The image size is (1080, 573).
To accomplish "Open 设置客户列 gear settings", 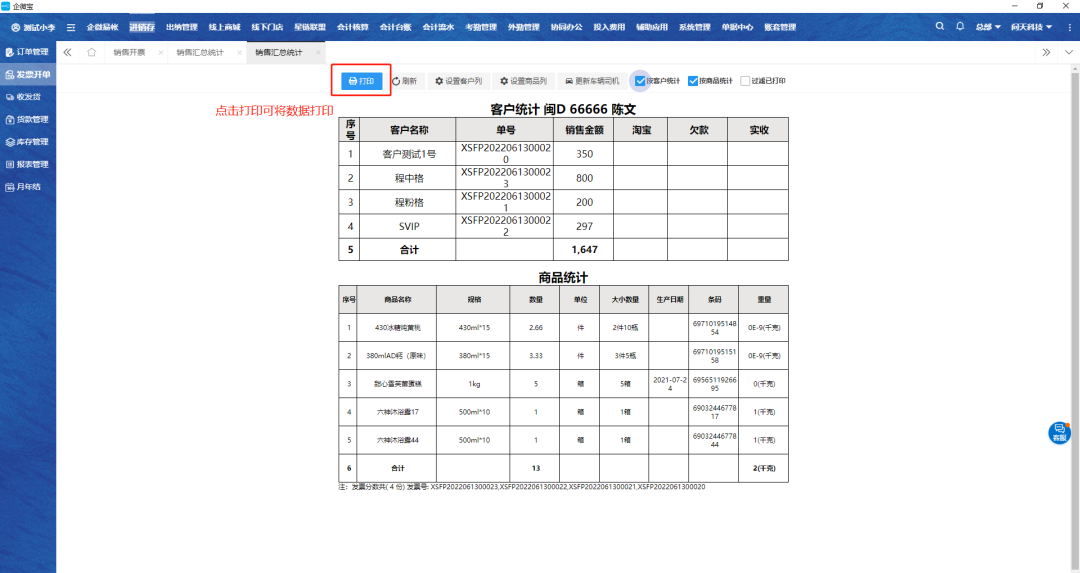I will coord(458,81).
